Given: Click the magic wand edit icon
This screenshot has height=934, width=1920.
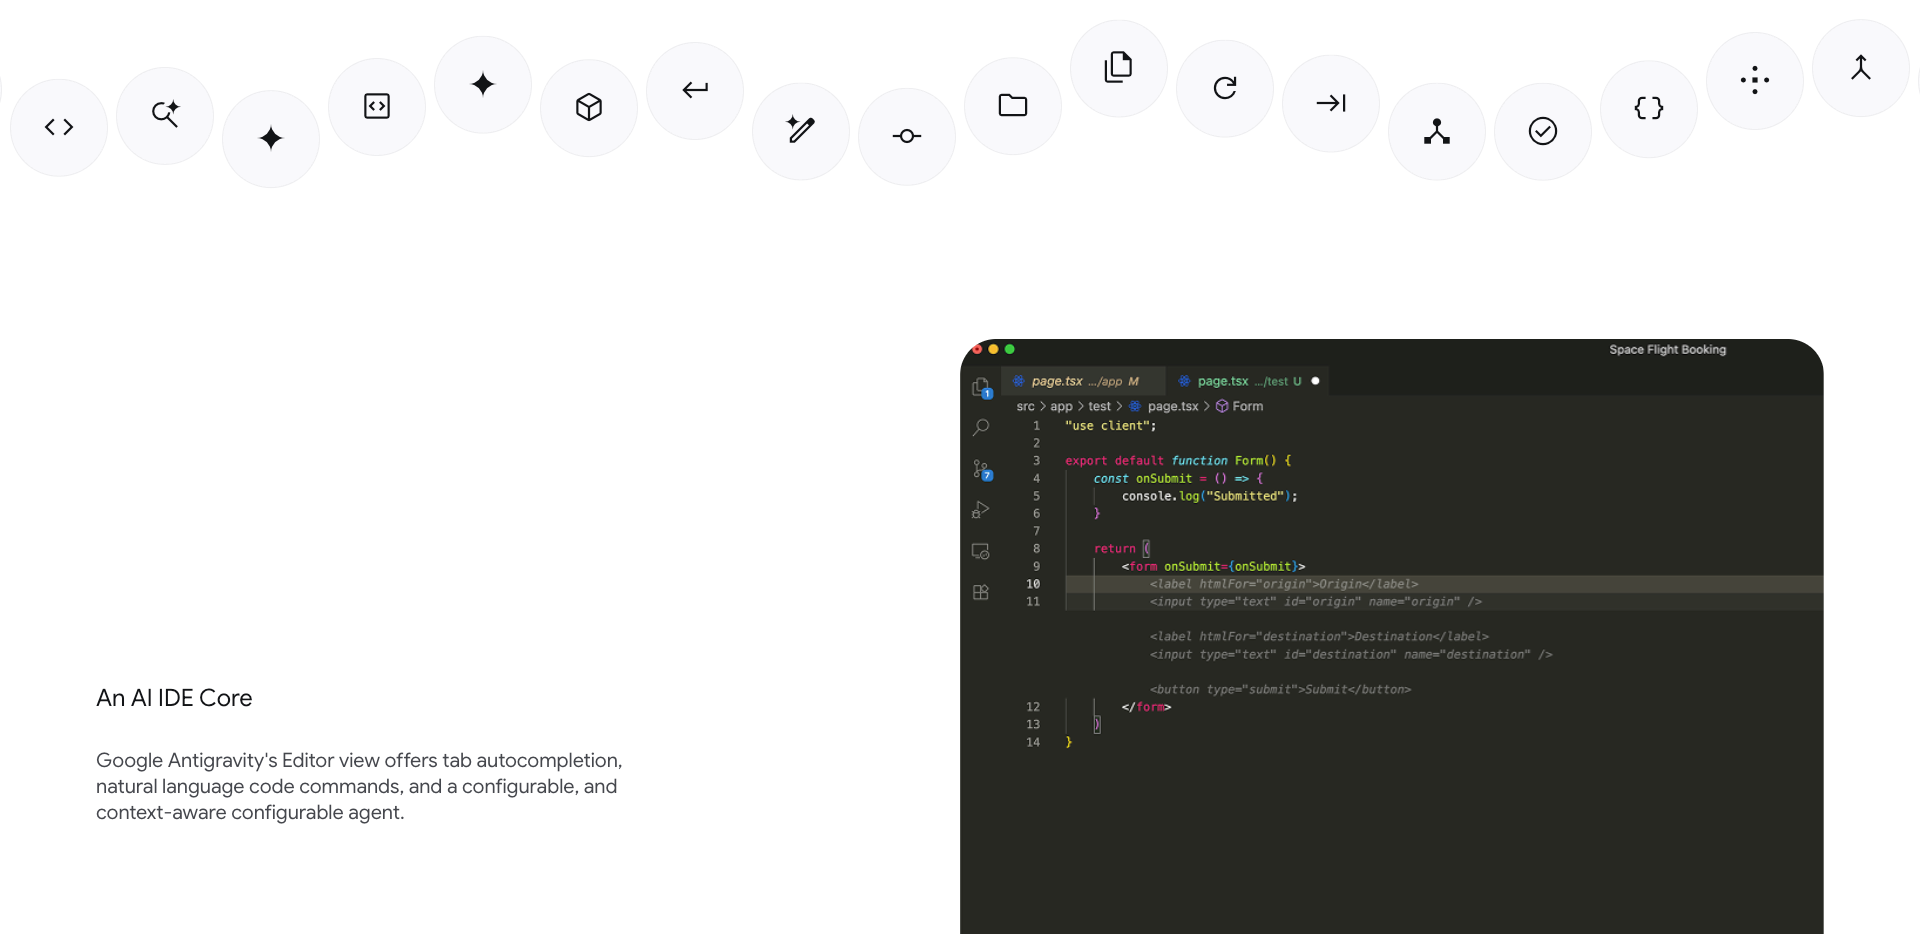Looking at the screenshot, I should coord(801,130).
